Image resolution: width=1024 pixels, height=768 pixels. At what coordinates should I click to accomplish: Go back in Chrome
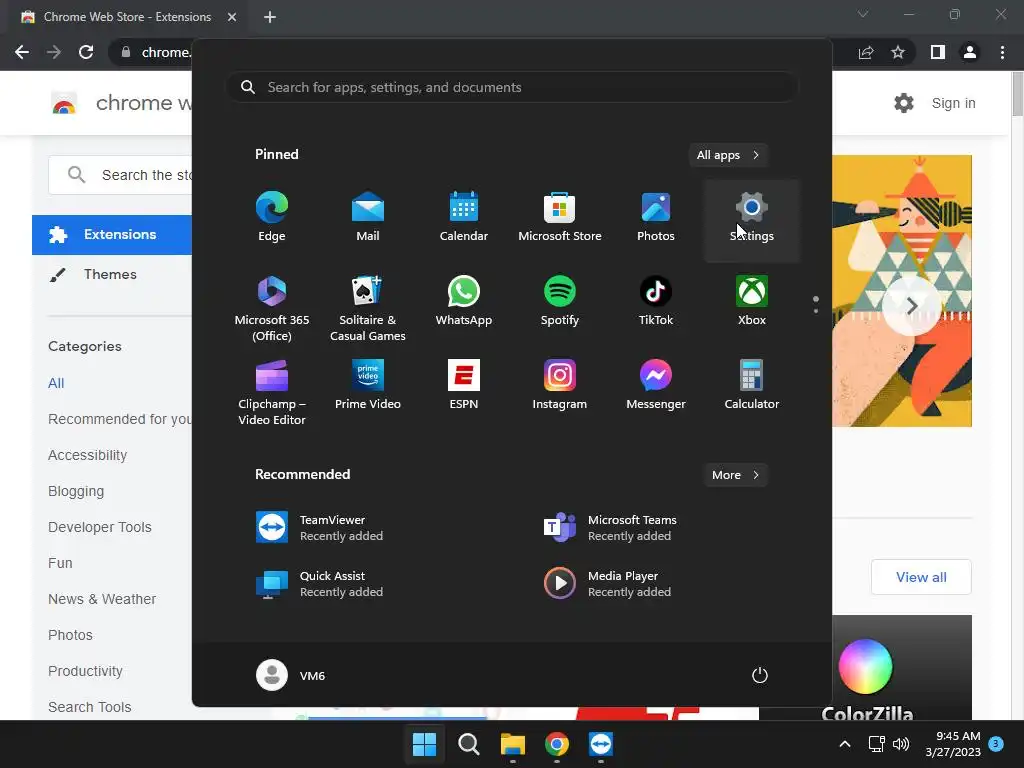pyautogui.click(x=22, y=52)
